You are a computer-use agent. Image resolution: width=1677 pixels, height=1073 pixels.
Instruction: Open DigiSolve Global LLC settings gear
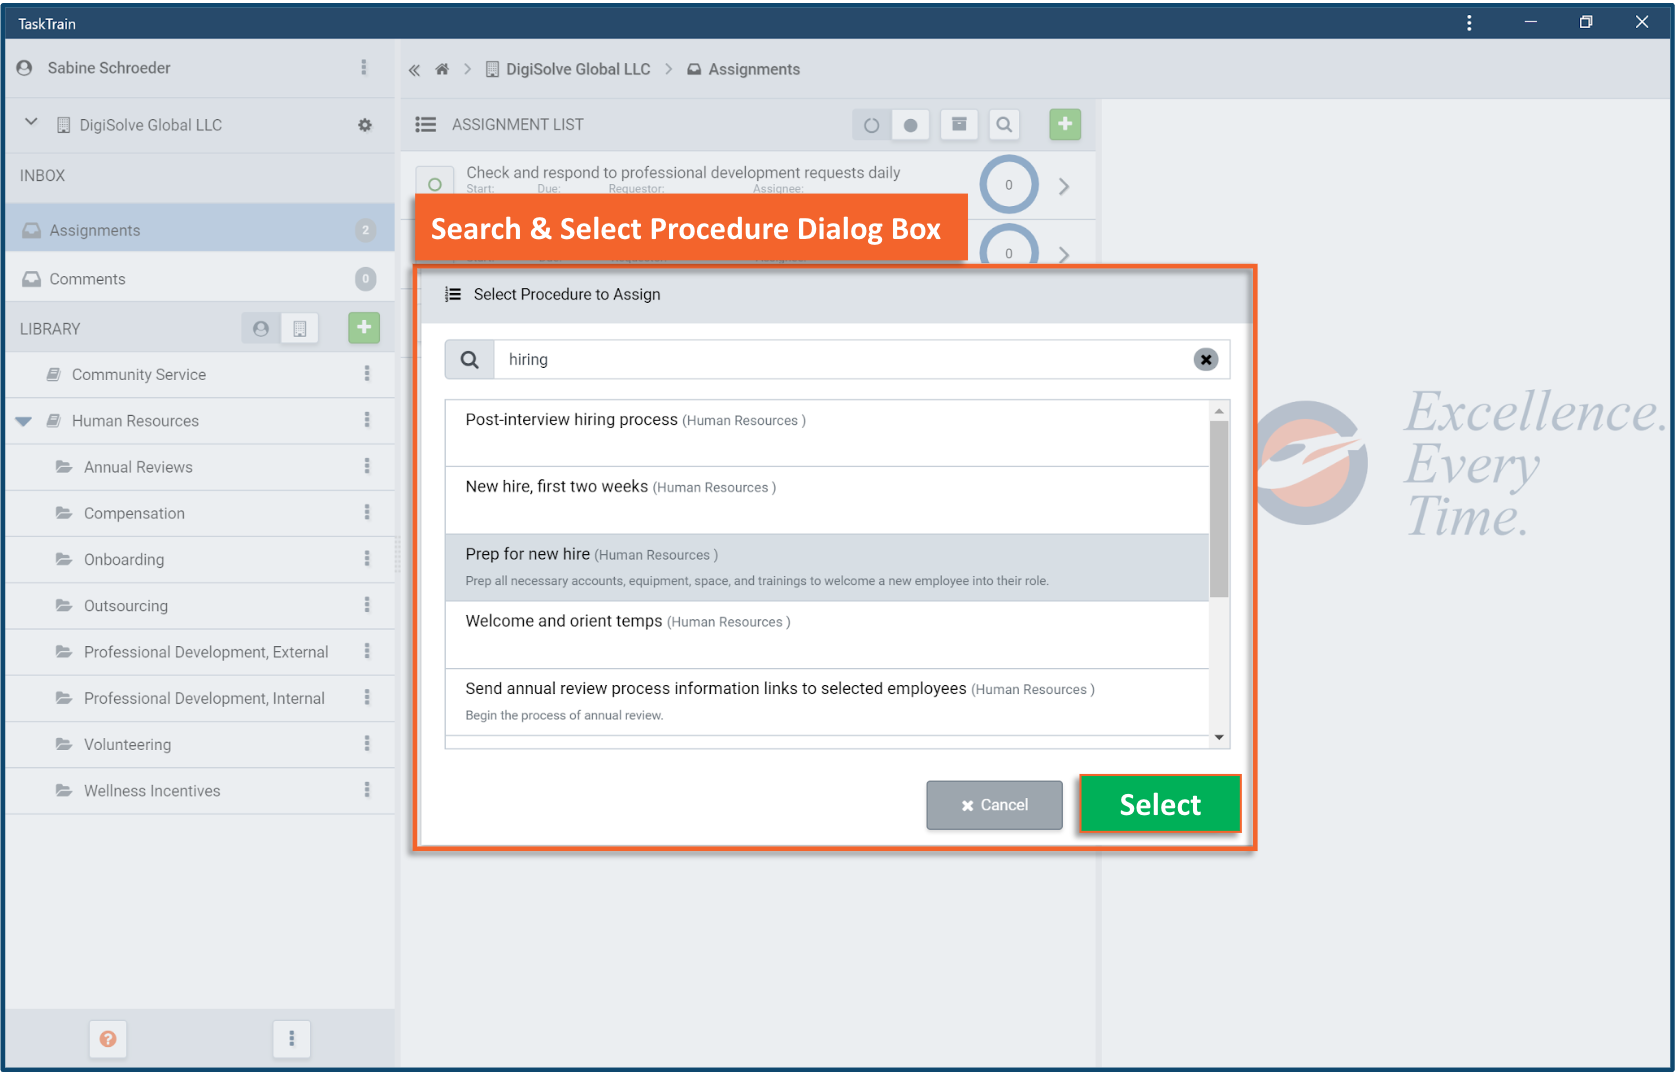365,125
